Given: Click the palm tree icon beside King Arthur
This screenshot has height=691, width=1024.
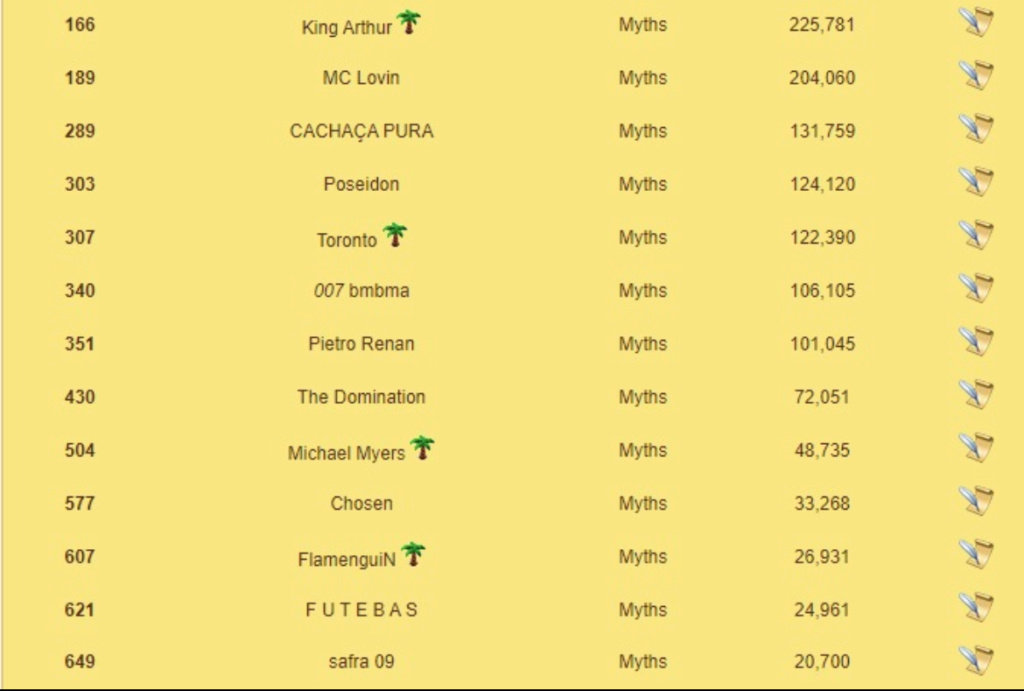Looking at the screenshot, I should coord(409,22).
